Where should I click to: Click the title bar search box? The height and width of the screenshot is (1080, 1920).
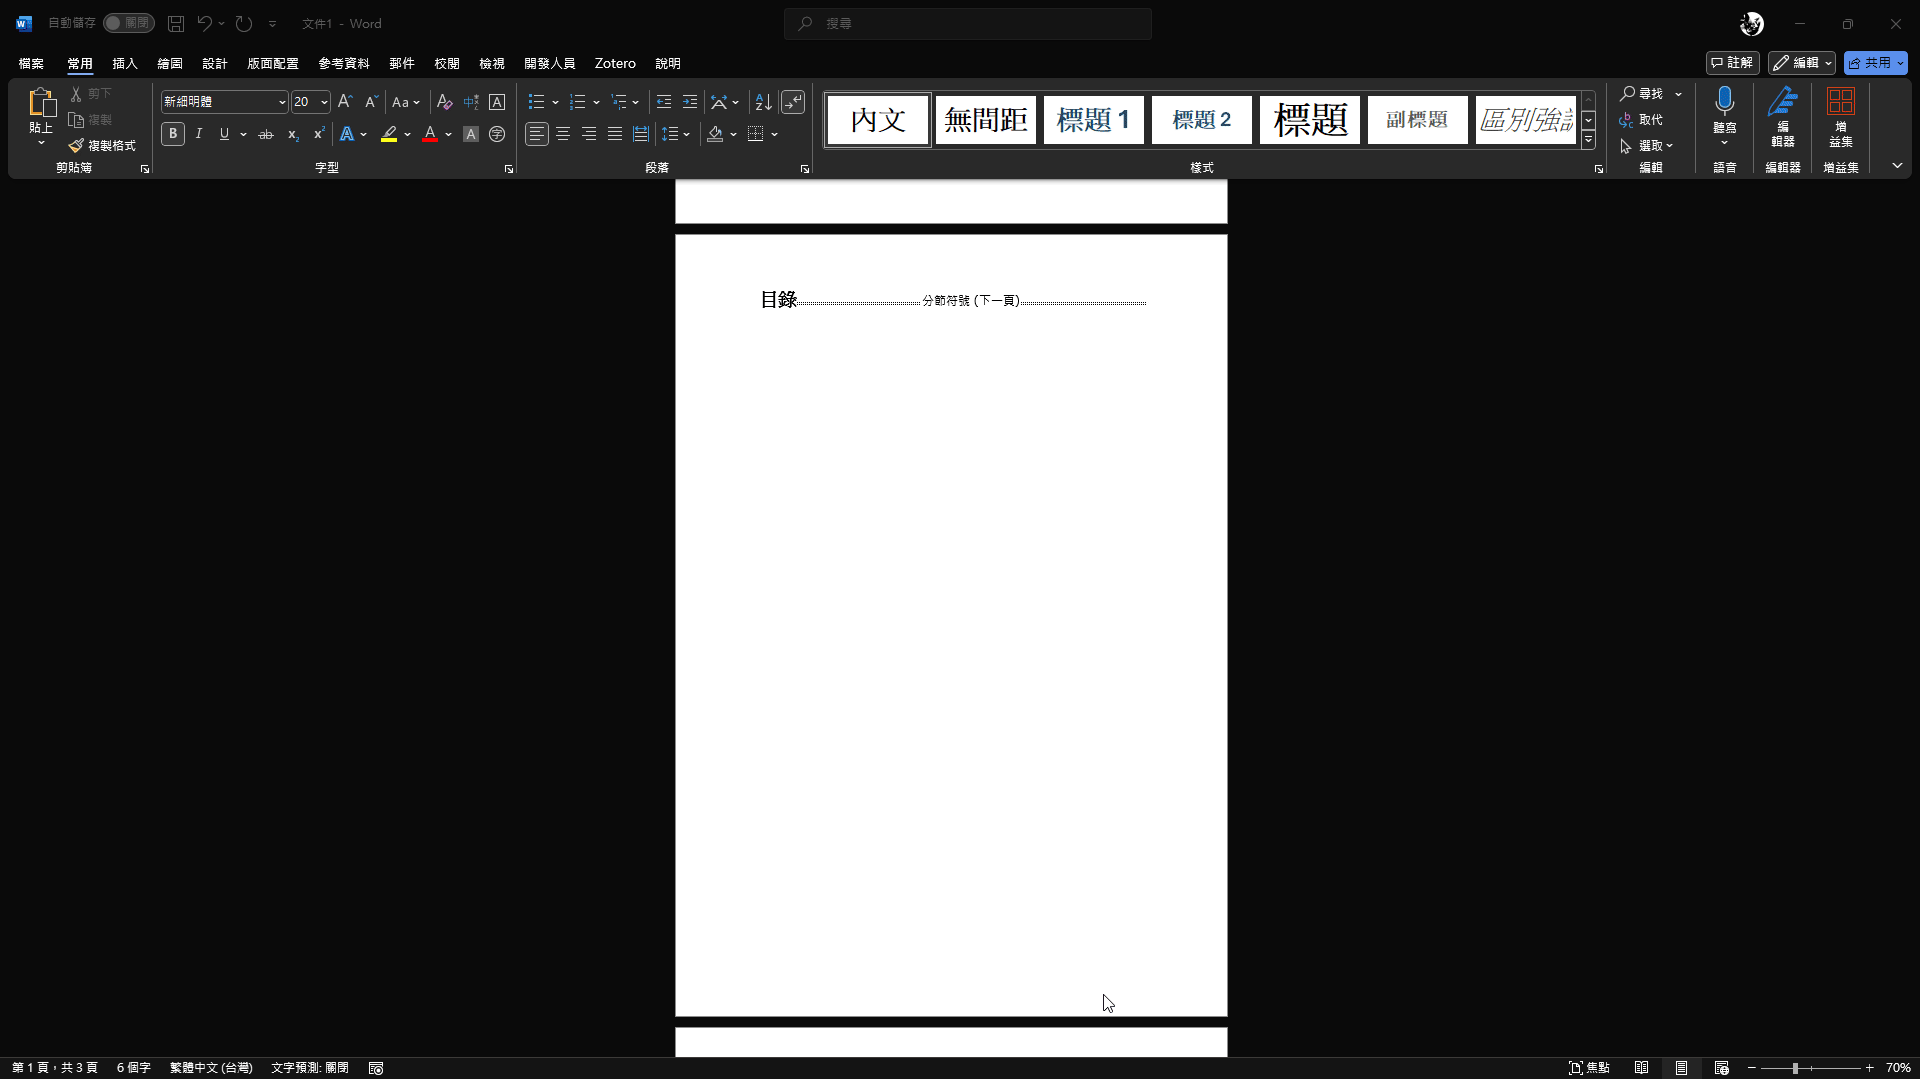coord(967,23)
